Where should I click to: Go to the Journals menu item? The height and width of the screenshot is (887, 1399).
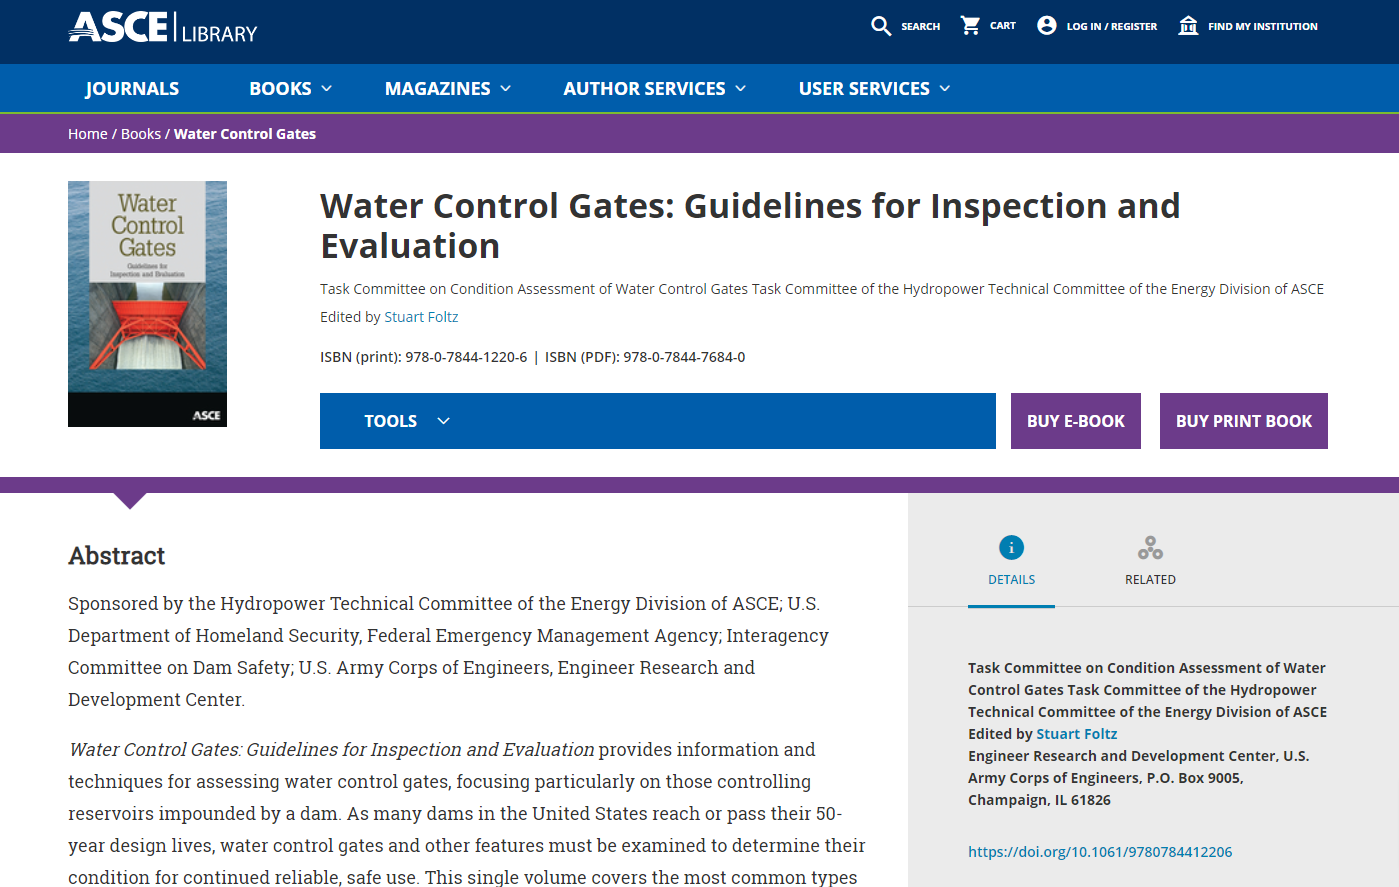(x=132, y=89)
